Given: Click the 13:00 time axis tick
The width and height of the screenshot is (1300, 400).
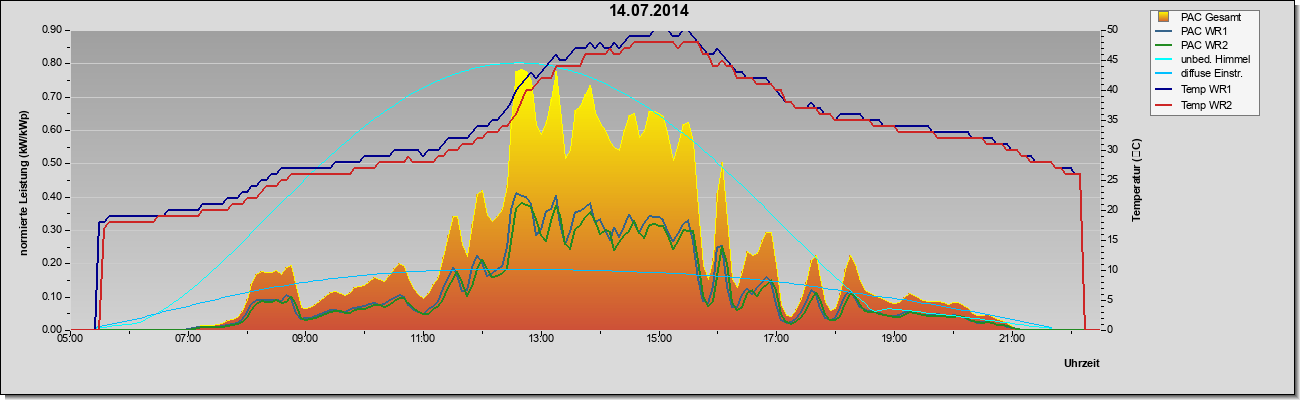Looking at the screenshot, I should [540, 340].
